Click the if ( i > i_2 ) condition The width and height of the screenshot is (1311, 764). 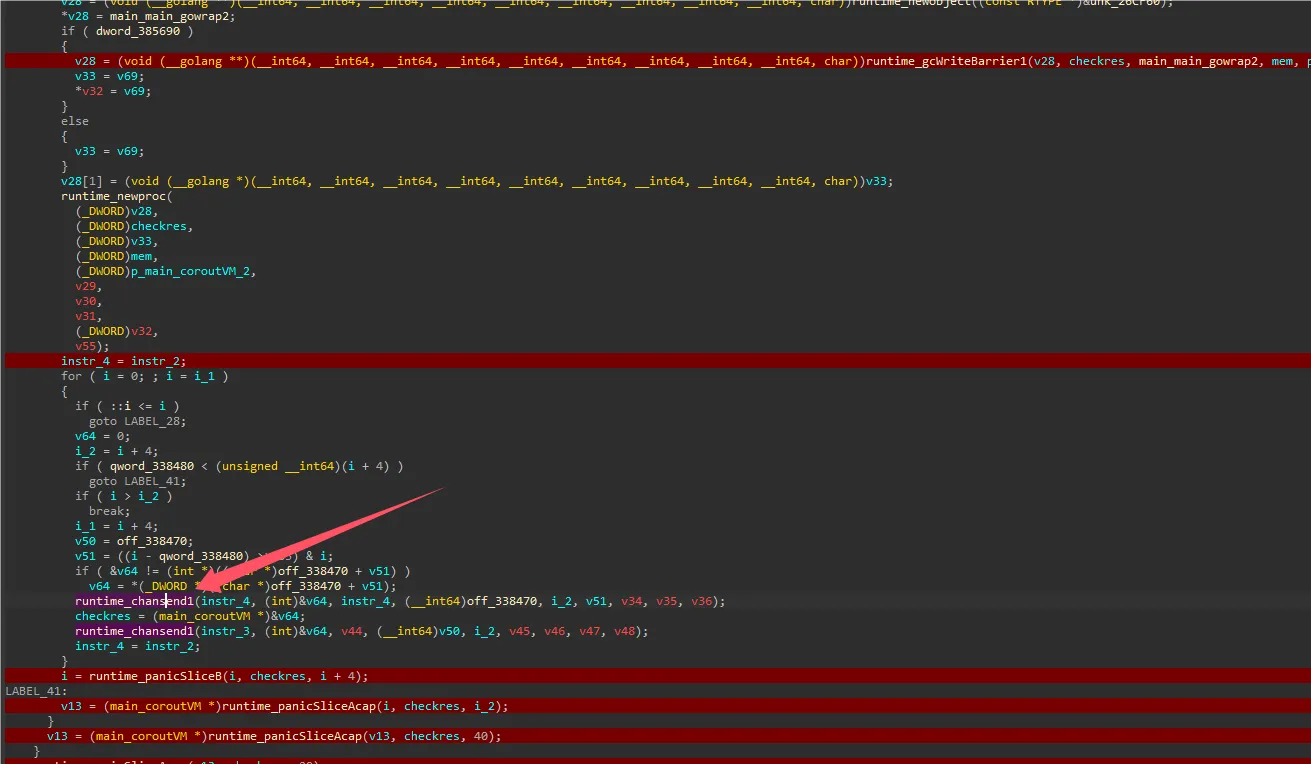pyautogui.click(x=124, y=496)
